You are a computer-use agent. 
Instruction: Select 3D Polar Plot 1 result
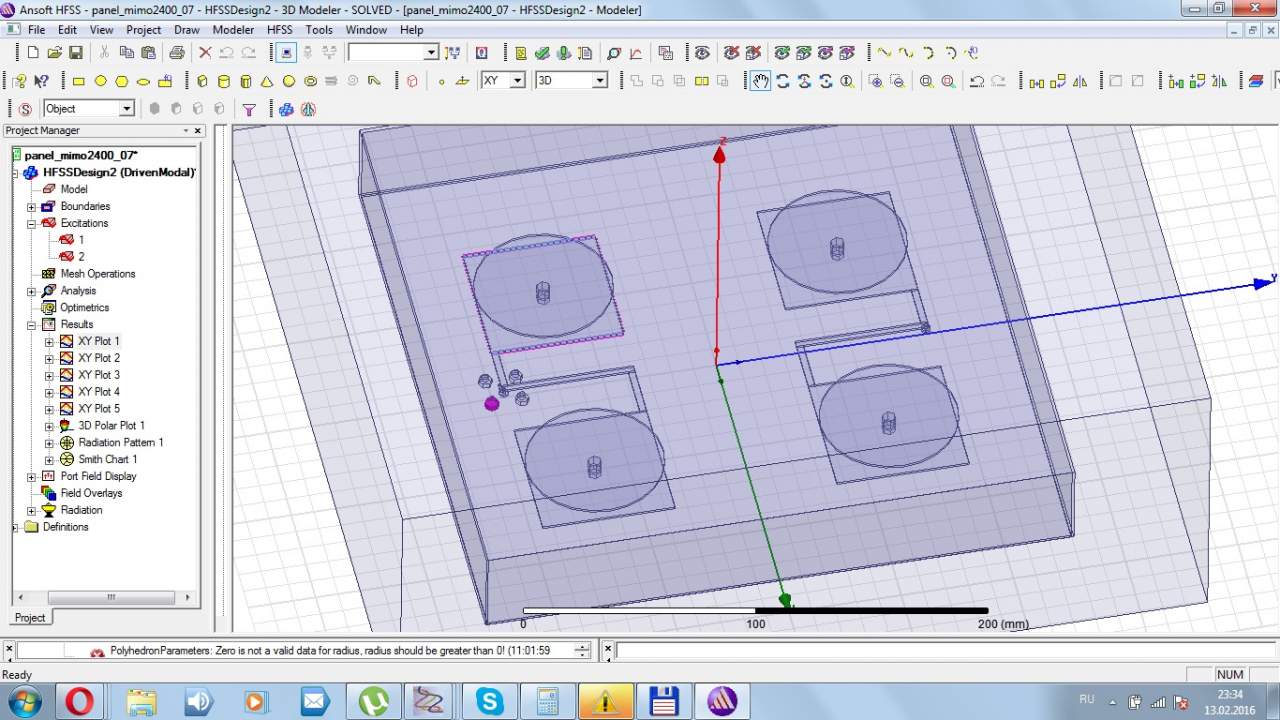click(111, 426)
